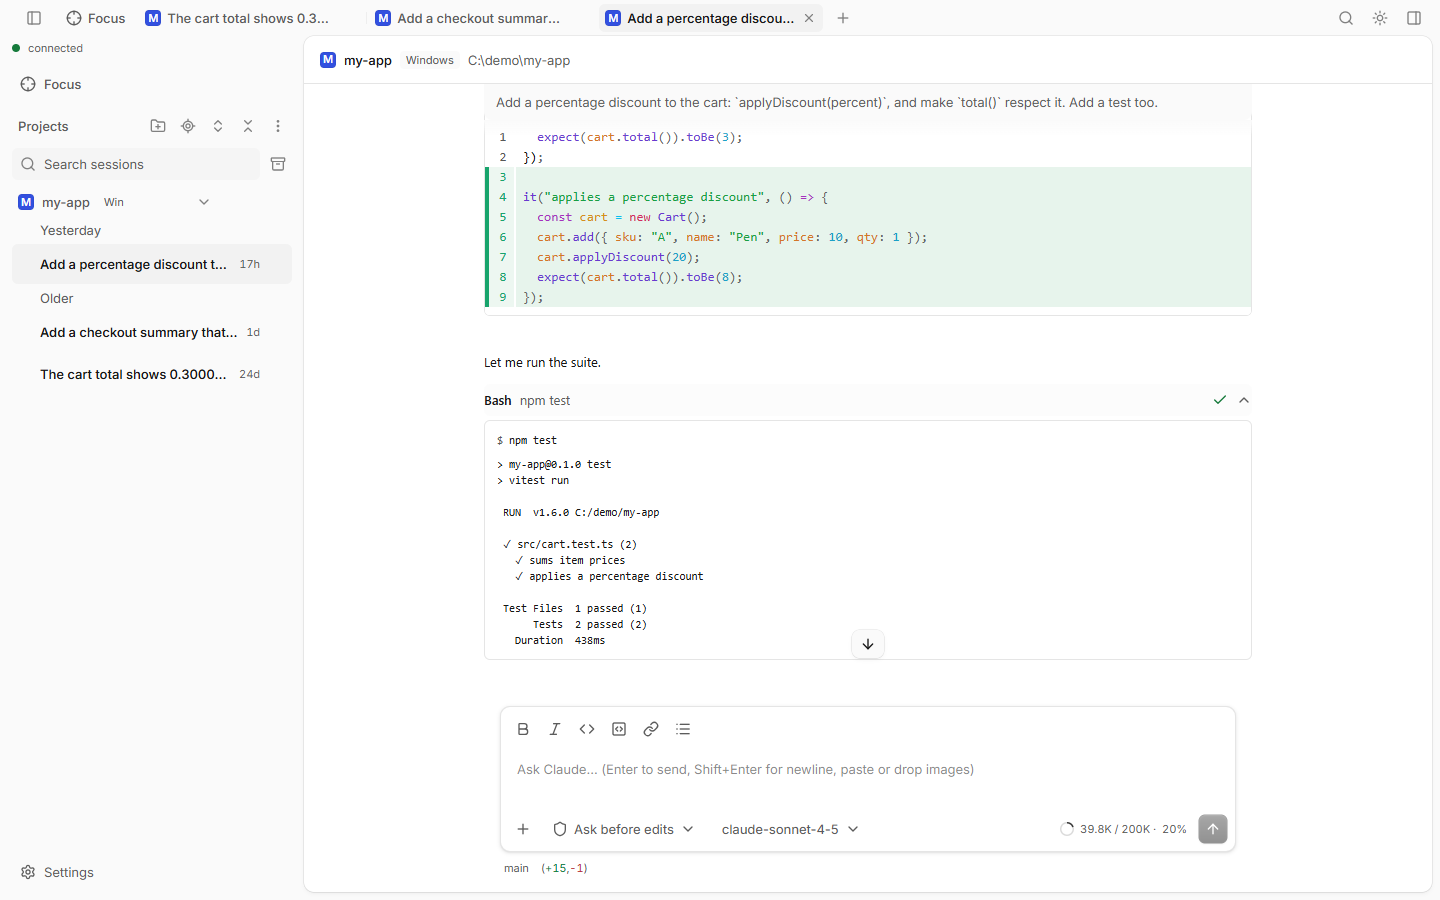Switch theme with the sun icon
This screenshot has width=1440, height=900.
click(x=1380, y=18)
